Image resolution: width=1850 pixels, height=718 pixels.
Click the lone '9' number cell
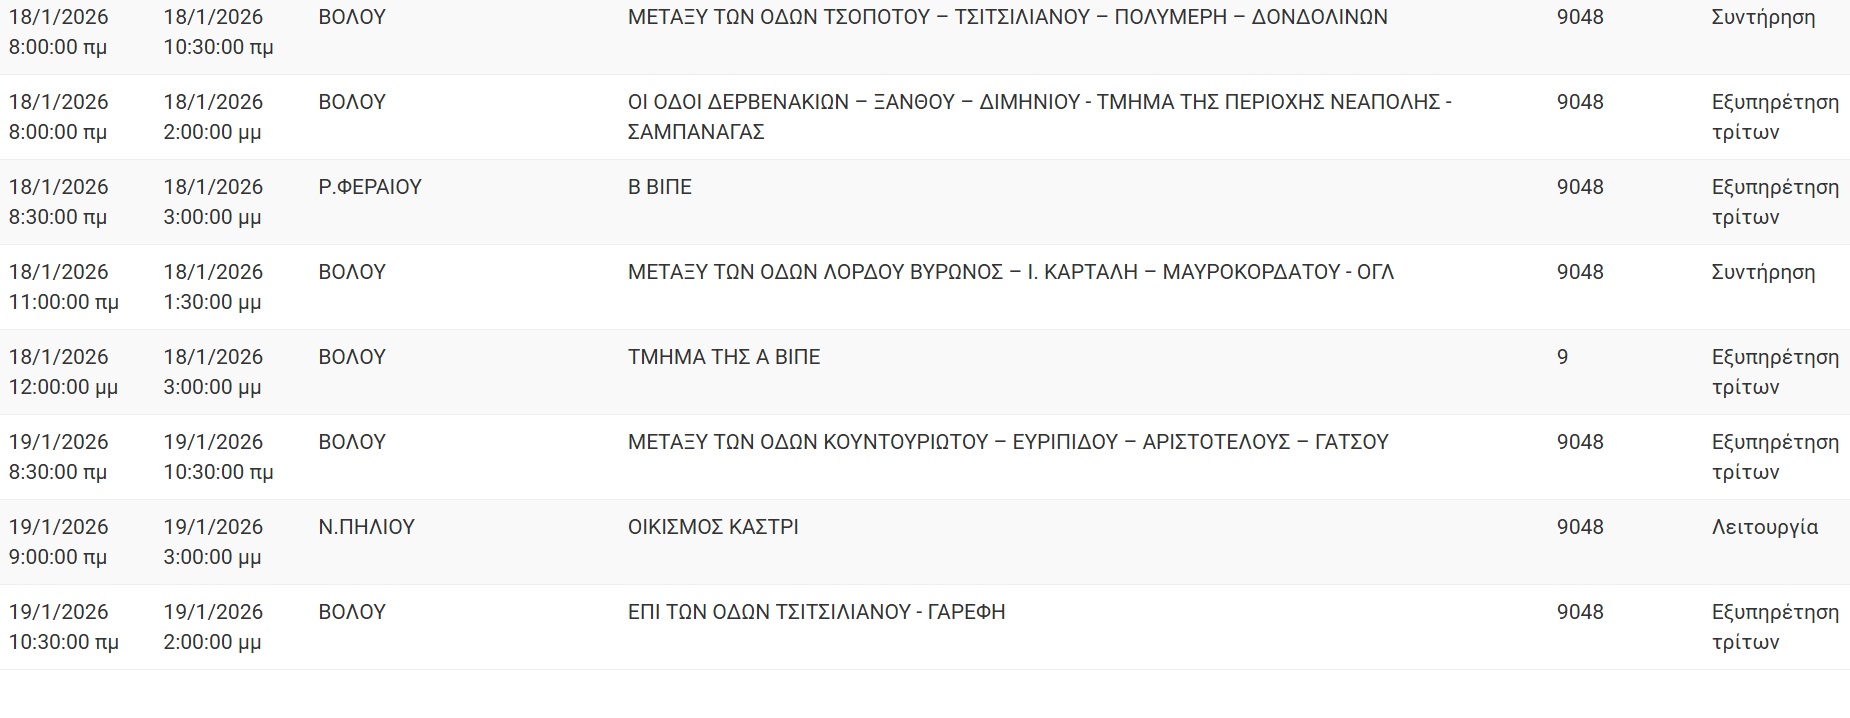[x=1563, y=357]
